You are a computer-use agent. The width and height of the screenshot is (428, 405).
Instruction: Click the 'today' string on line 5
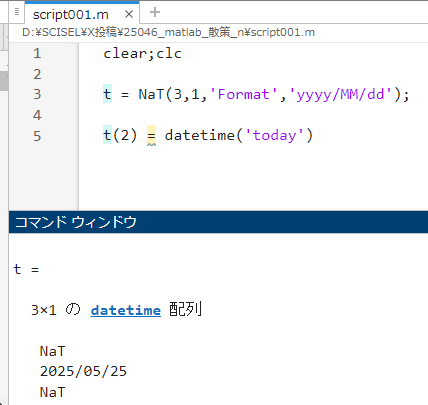(275, 136)
